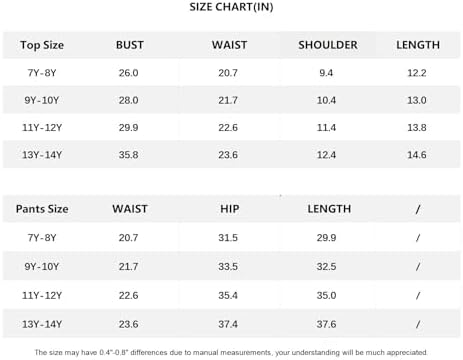
Task: Click the SIZE CHART(IN) title
Action: (x=231, y=7)
